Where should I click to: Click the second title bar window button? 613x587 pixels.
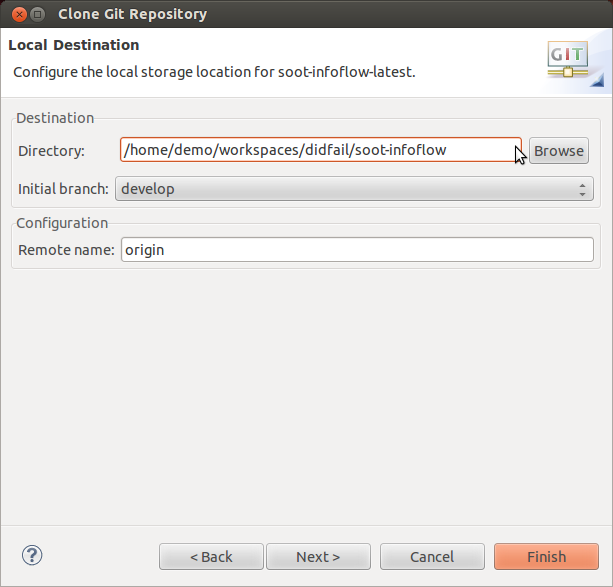tap(36, 14)
